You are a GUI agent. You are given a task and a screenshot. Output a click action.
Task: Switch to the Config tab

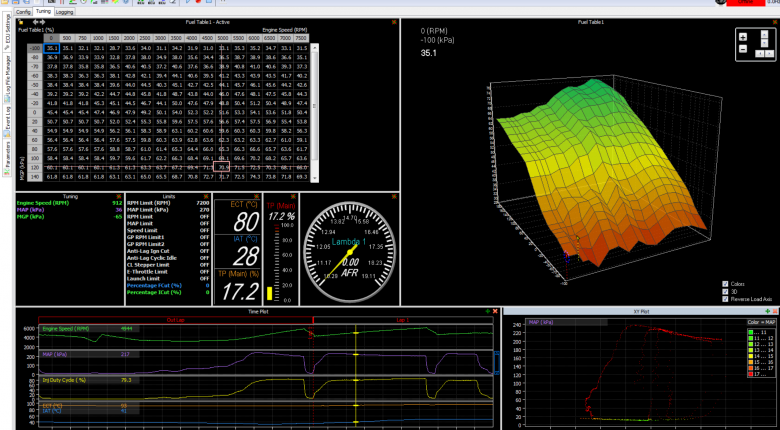click(23, 11)
